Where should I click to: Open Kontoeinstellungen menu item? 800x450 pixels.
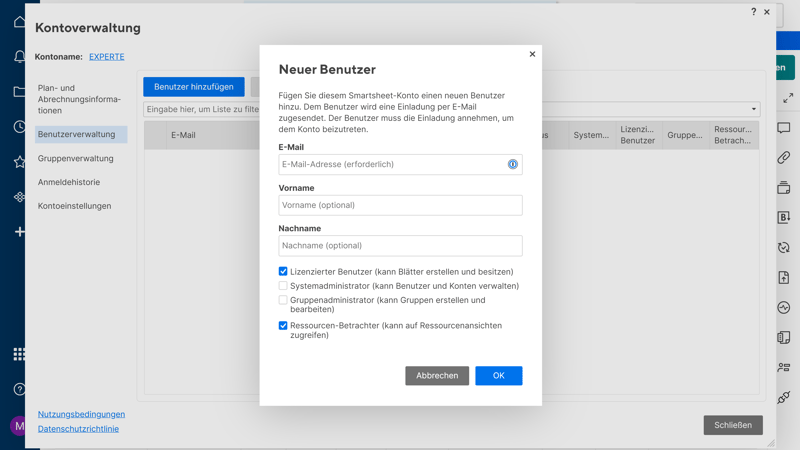coord(75,206)
